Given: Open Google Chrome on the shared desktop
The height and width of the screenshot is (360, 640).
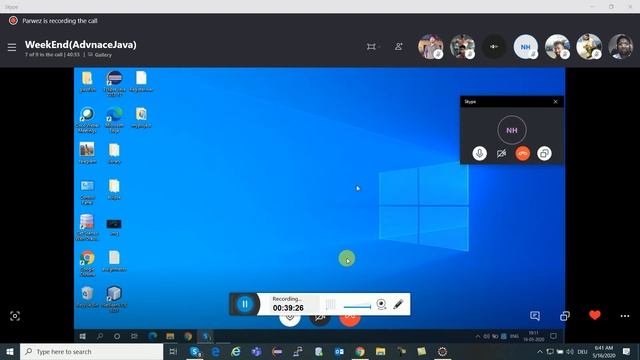Looking at the screenshot, I should pos(87,263).
